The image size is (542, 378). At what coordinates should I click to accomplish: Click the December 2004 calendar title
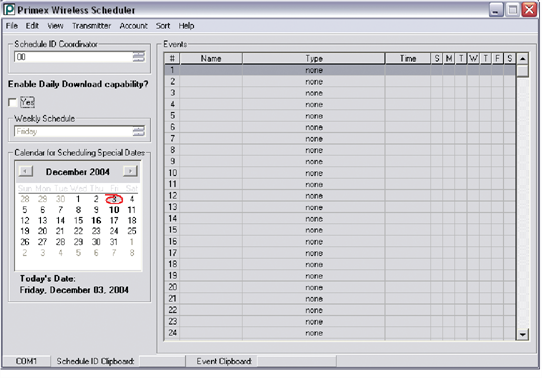(x=78, y=172)
